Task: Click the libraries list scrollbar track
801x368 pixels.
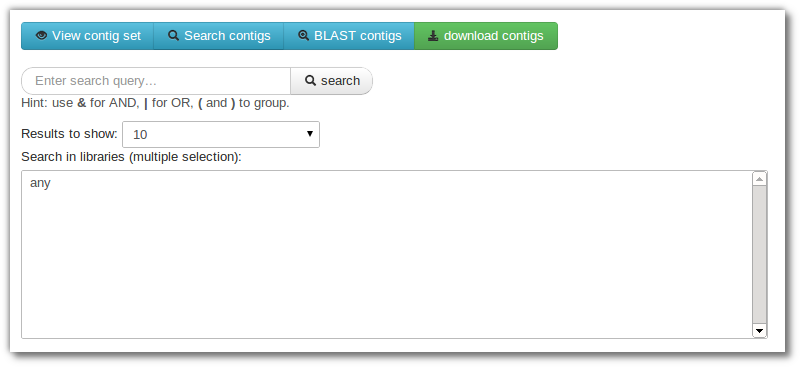Action: pos(760,255)
